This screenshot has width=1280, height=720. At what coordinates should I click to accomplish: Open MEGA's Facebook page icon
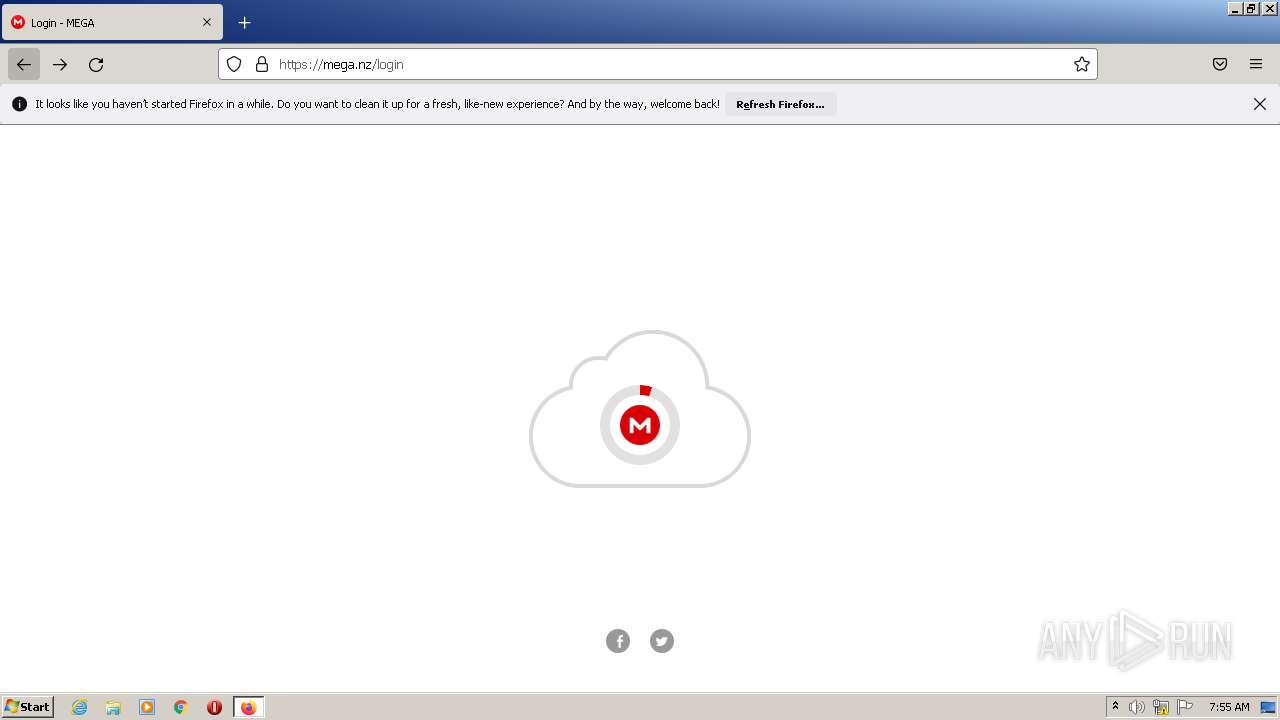(x=618, y=641)
